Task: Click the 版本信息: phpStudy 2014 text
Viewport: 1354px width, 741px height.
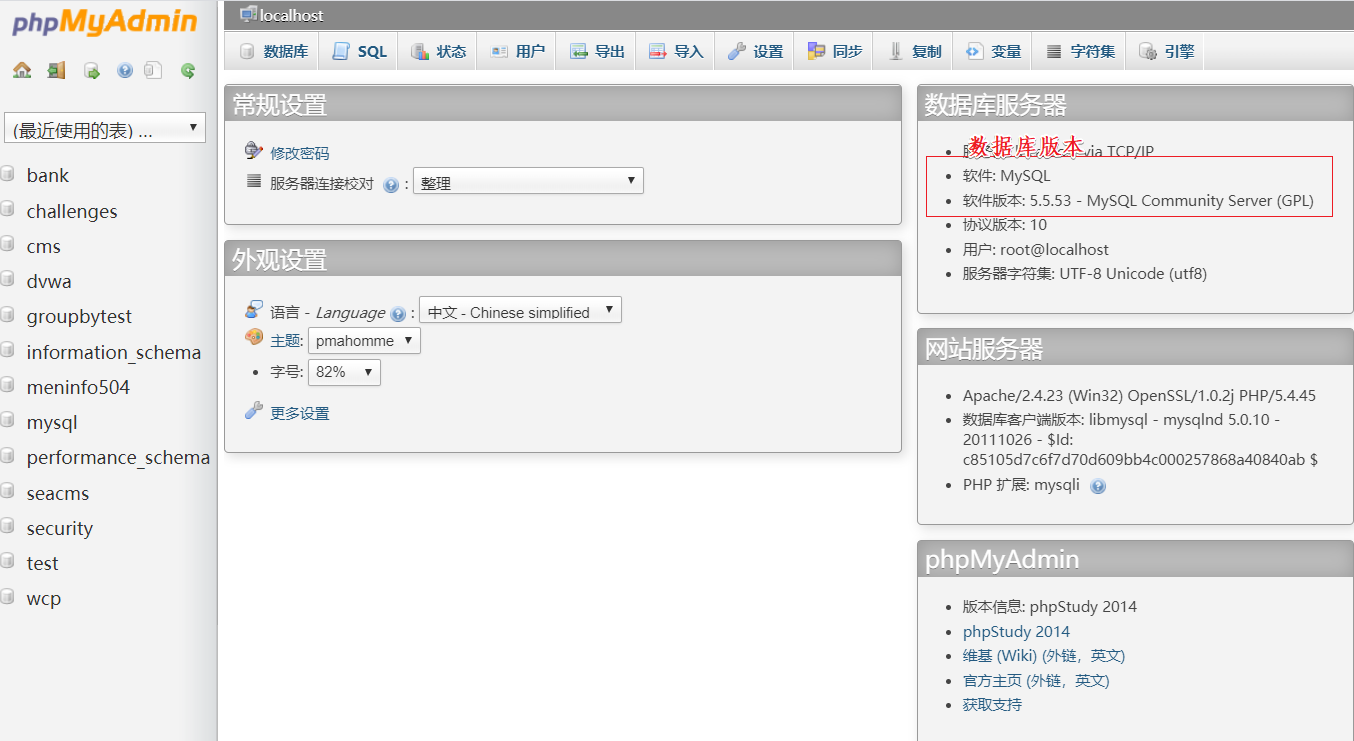Action: [1050, 607]
